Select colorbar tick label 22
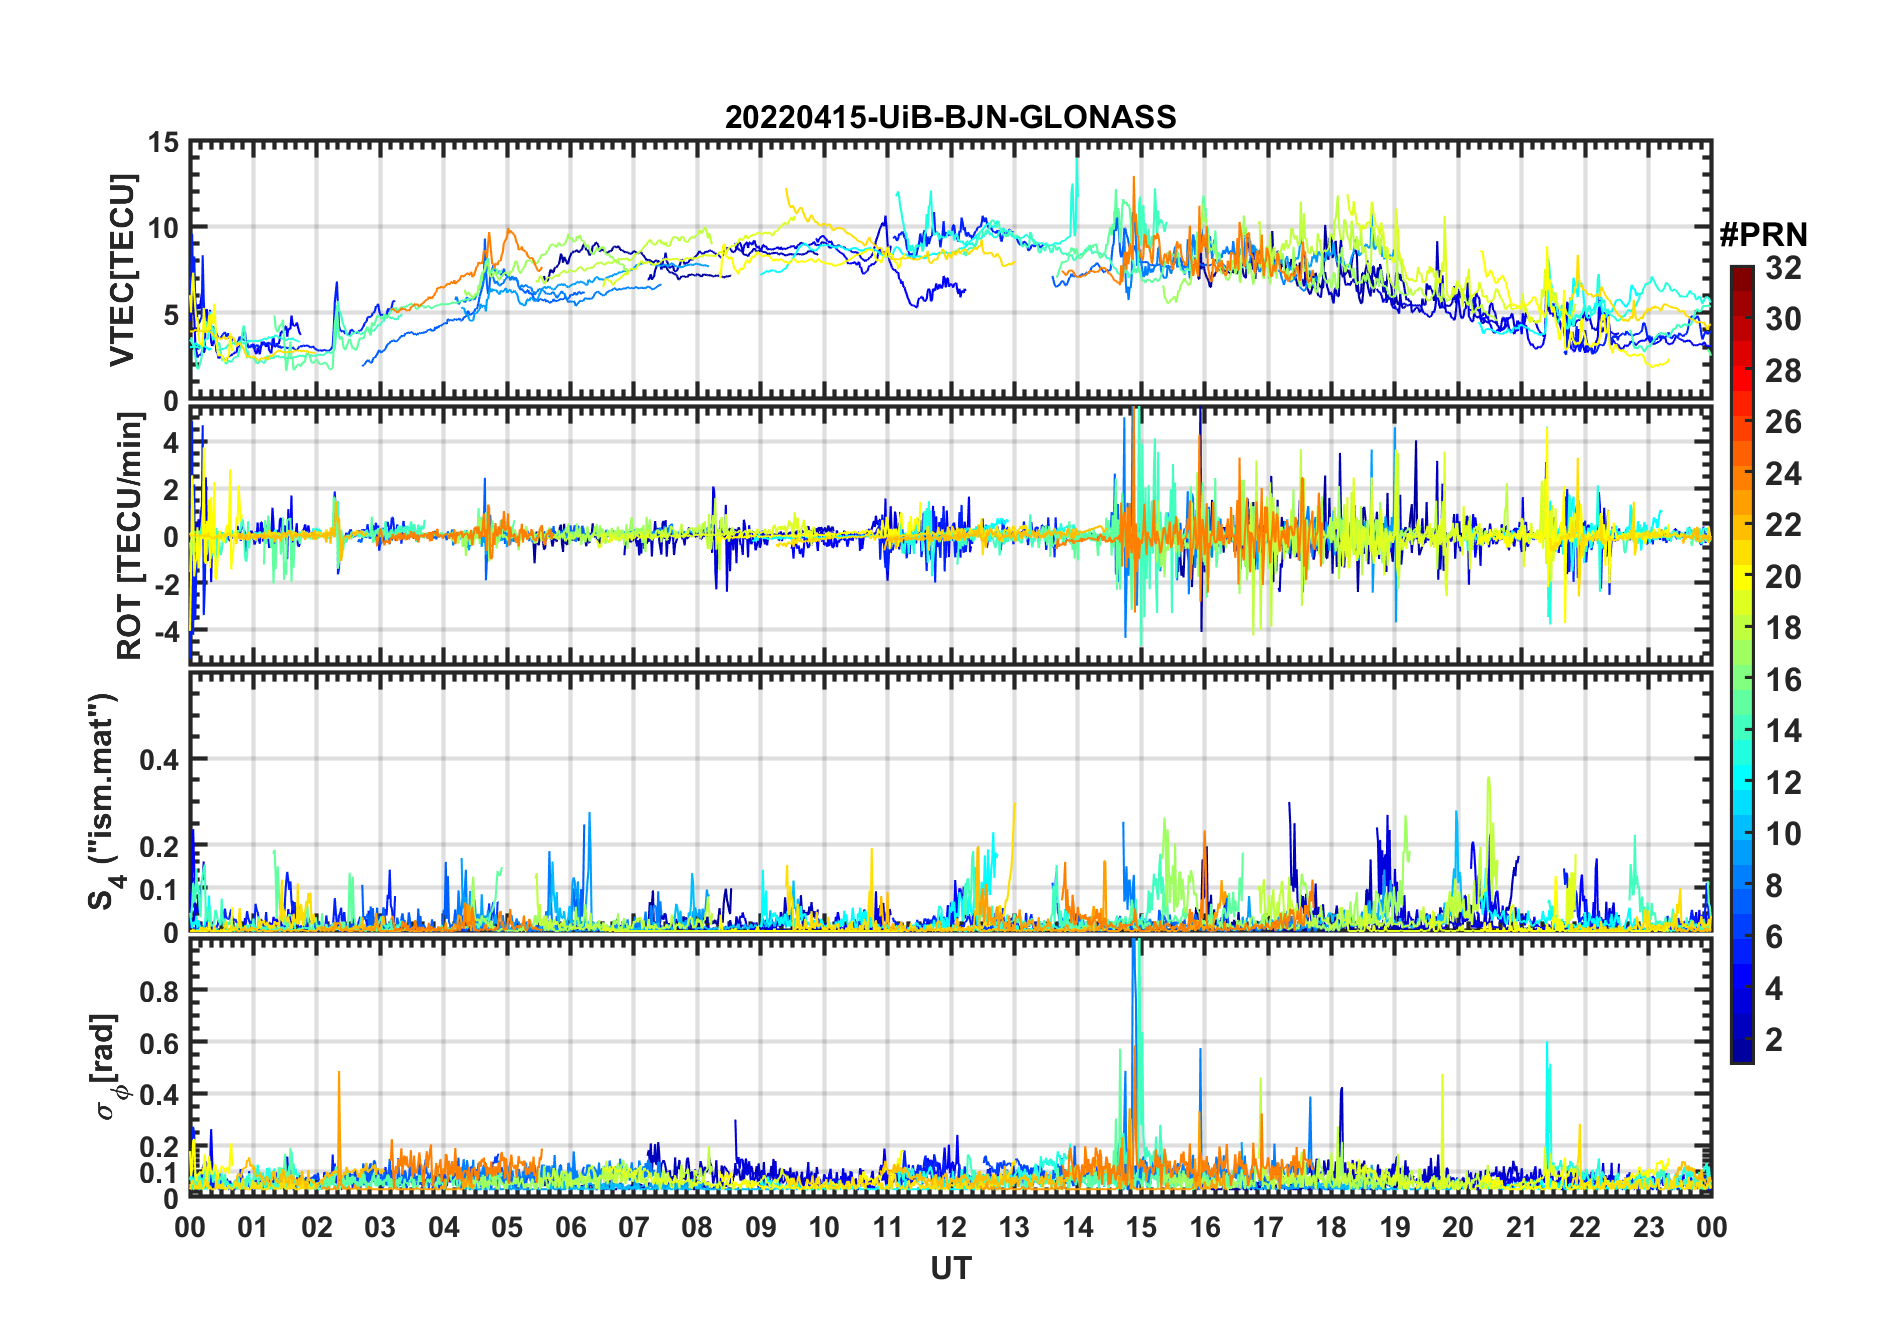This screenshot has height=1330, width=1902. pos(1783,525)
